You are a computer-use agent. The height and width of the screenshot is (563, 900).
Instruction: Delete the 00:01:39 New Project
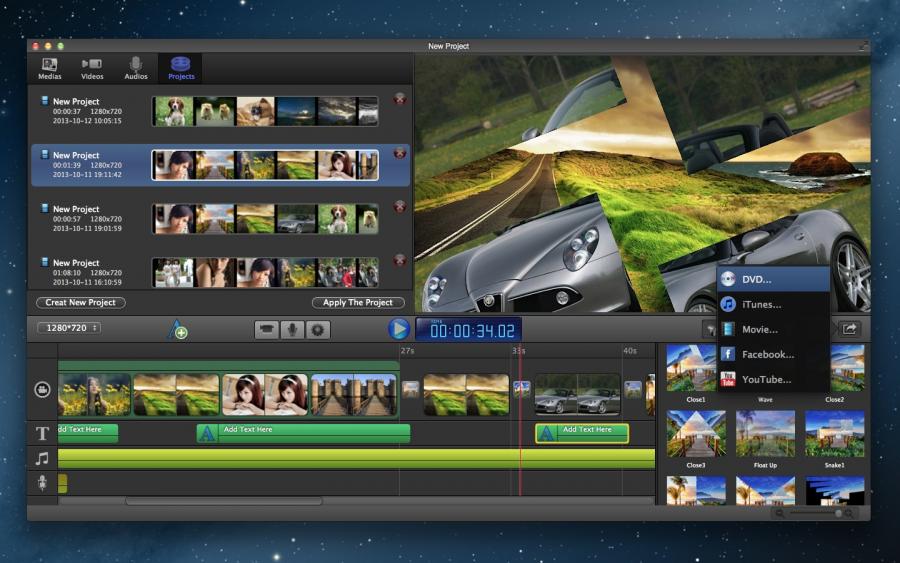[400, 153]
